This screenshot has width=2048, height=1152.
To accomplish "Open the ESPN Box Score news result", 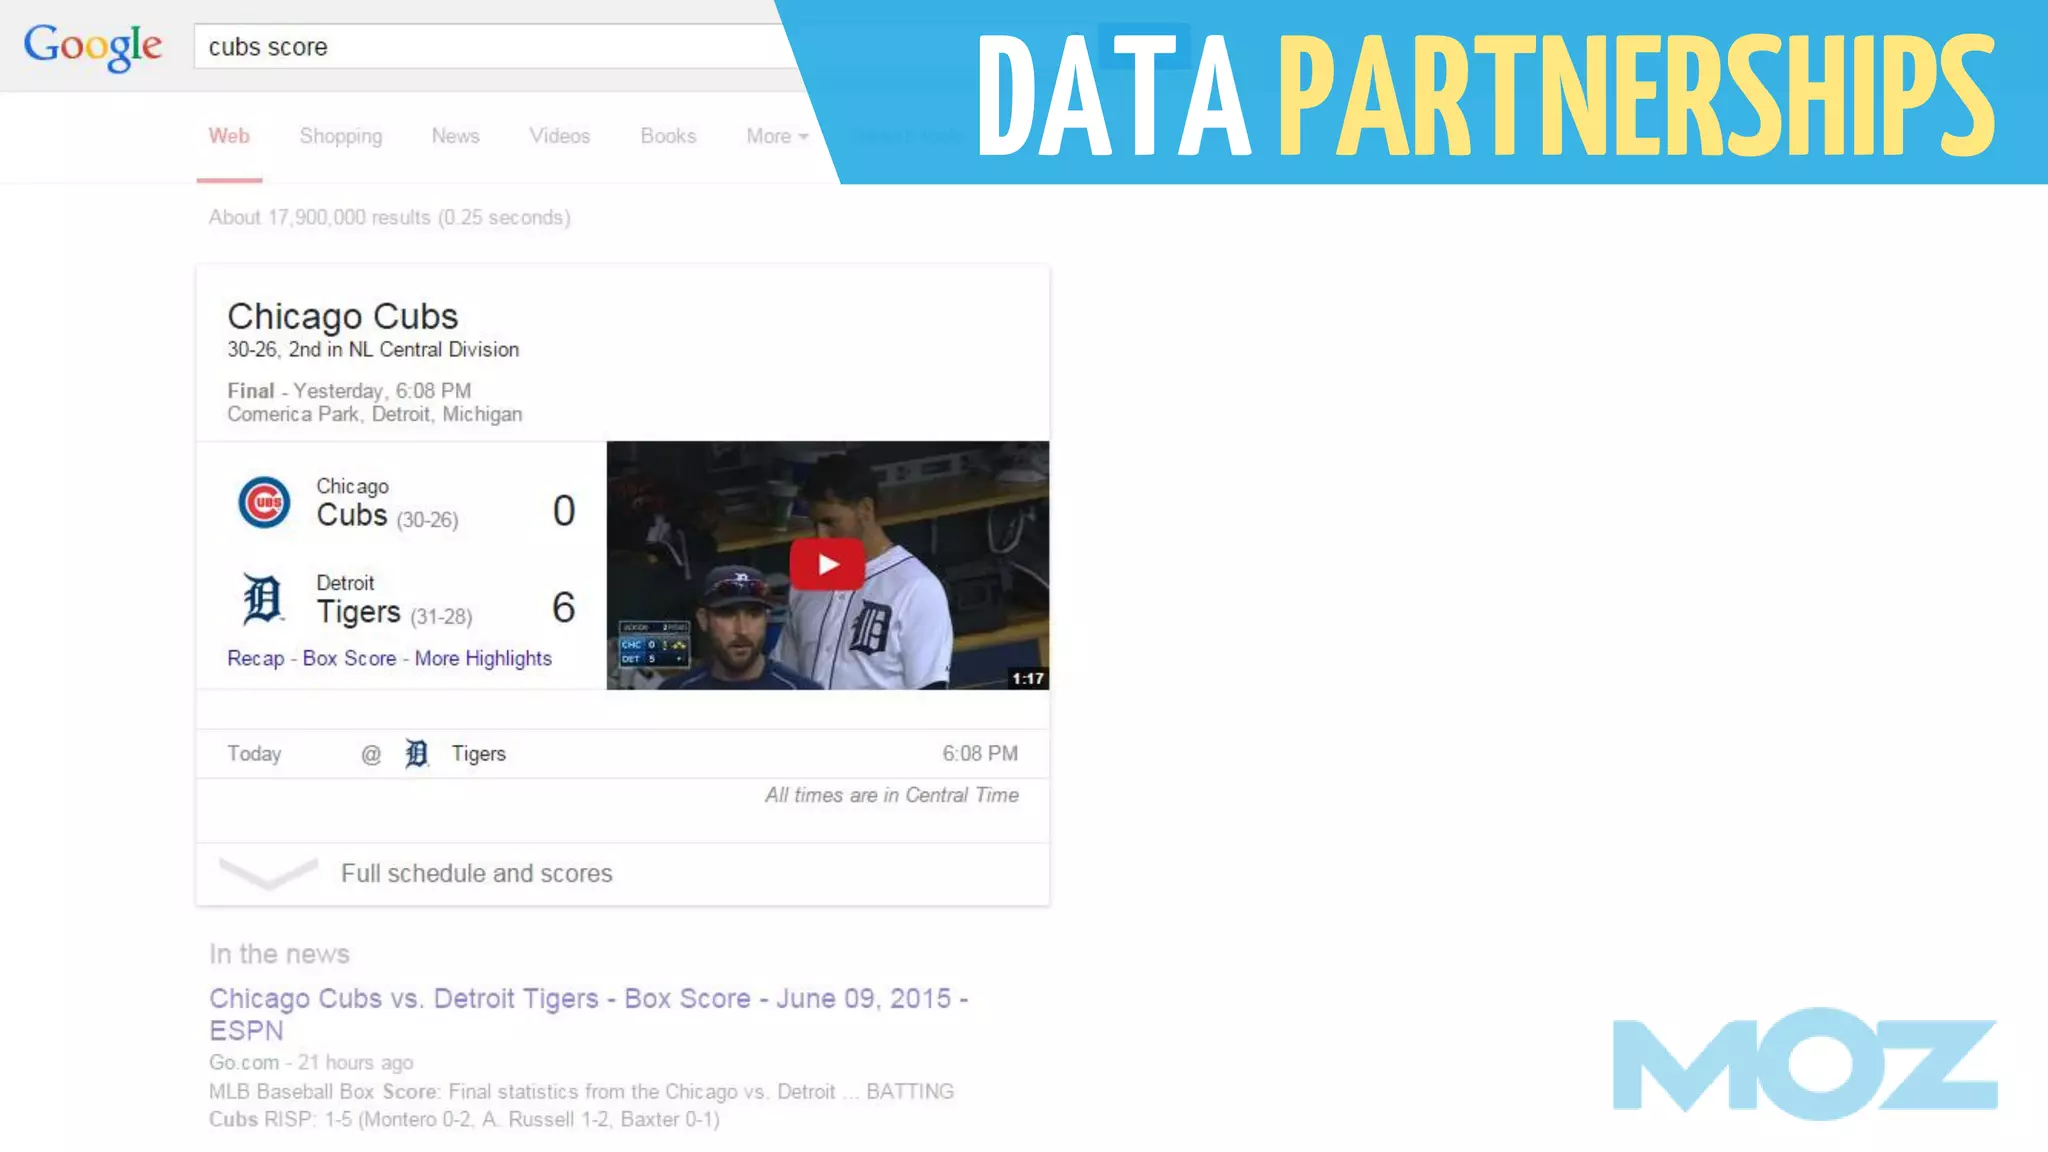I will pyautogui.click(x=588, y=1014).
